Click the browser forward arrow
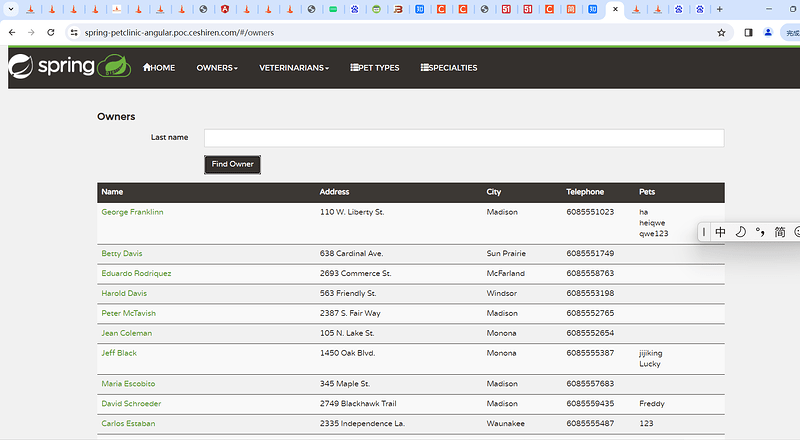 31,32
